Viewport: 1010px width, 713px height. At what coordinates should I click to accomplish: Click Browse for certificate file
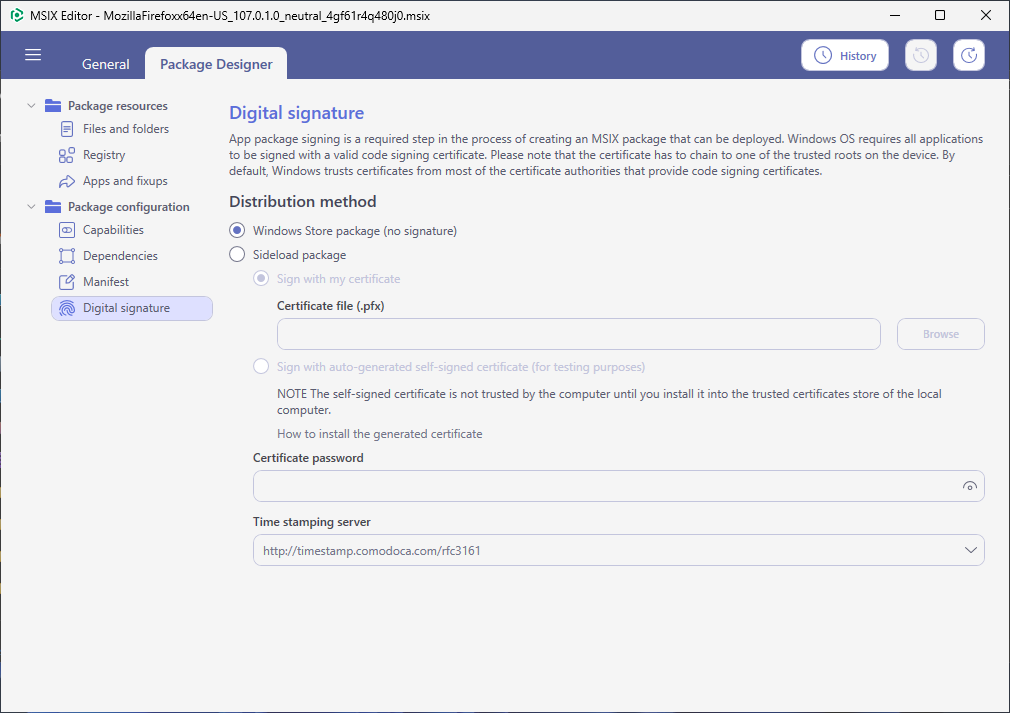940,334
